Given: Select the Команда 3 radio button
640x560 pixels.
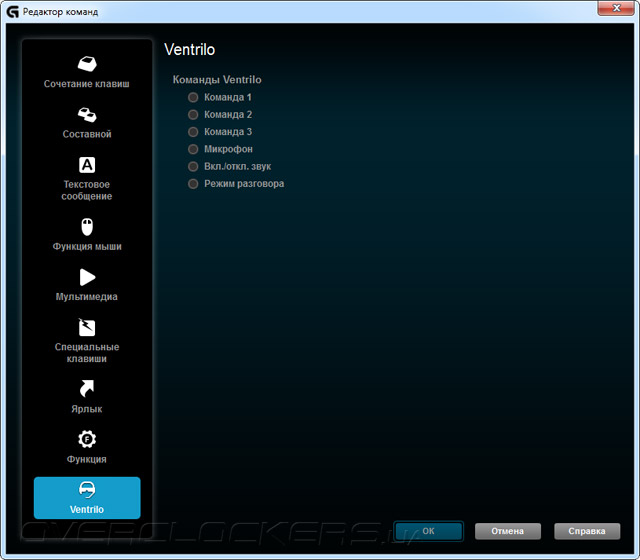Looking at the screenshot, I should pyautogui.click(x=193, y=132).
